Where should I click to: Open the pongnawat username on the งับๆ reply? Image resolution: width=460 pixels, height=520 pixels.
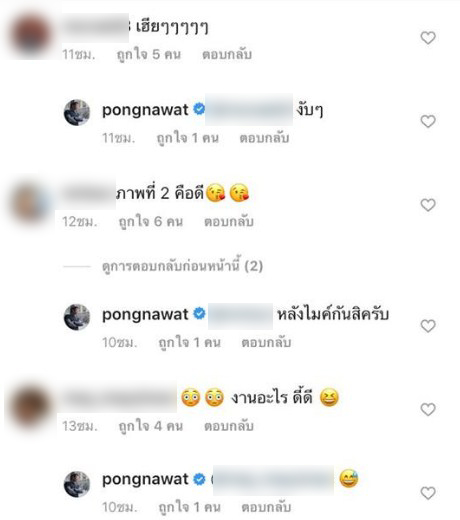(145, 110)
